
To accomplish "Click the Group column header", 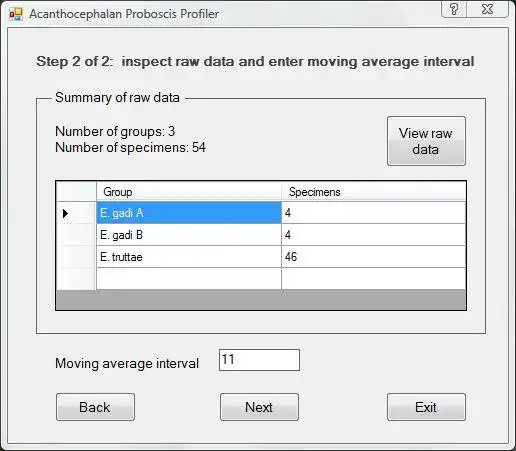I will tap(189, 192).
